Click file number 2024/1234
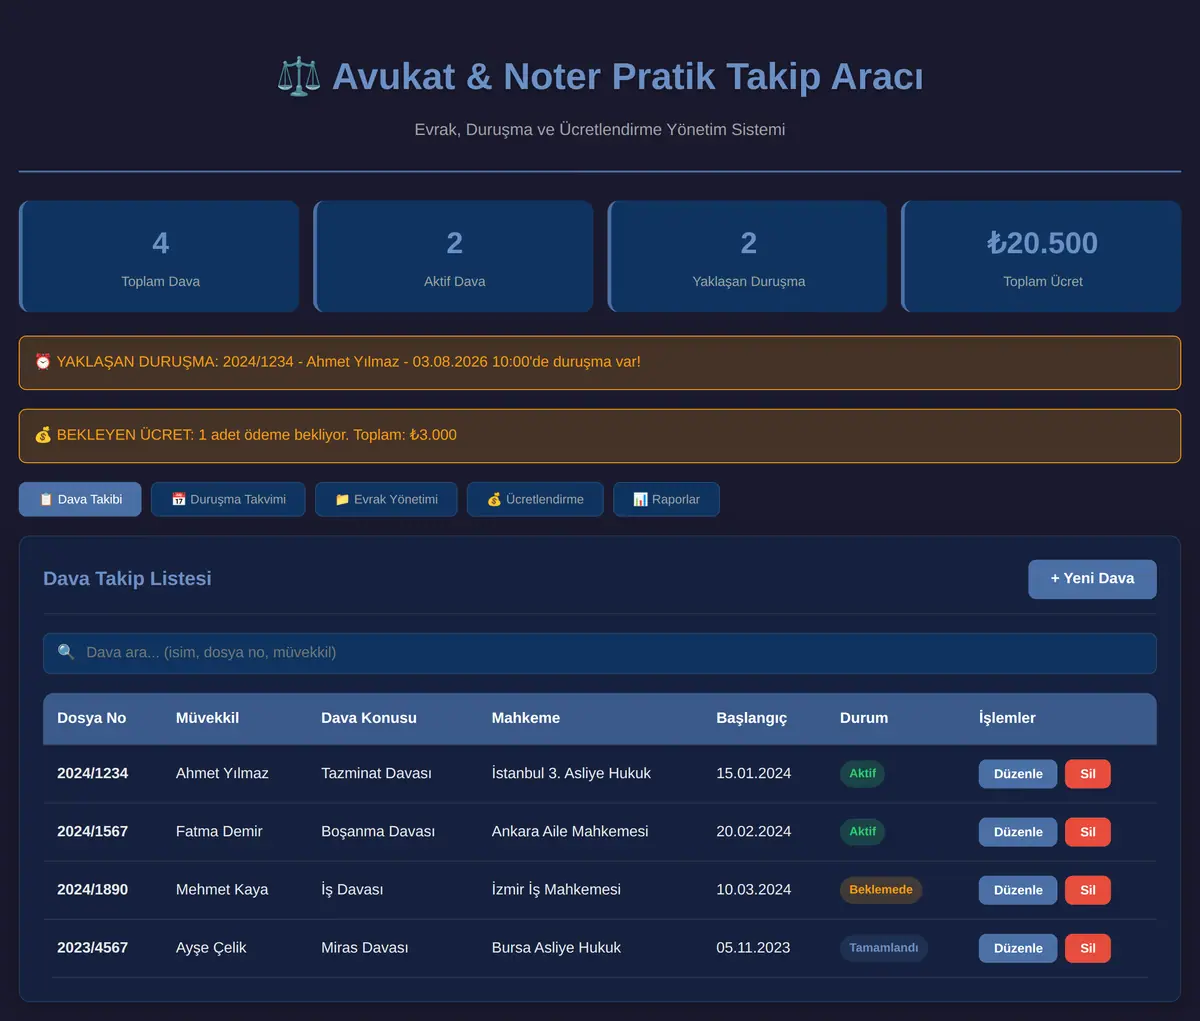 click(x=92, y=773)
